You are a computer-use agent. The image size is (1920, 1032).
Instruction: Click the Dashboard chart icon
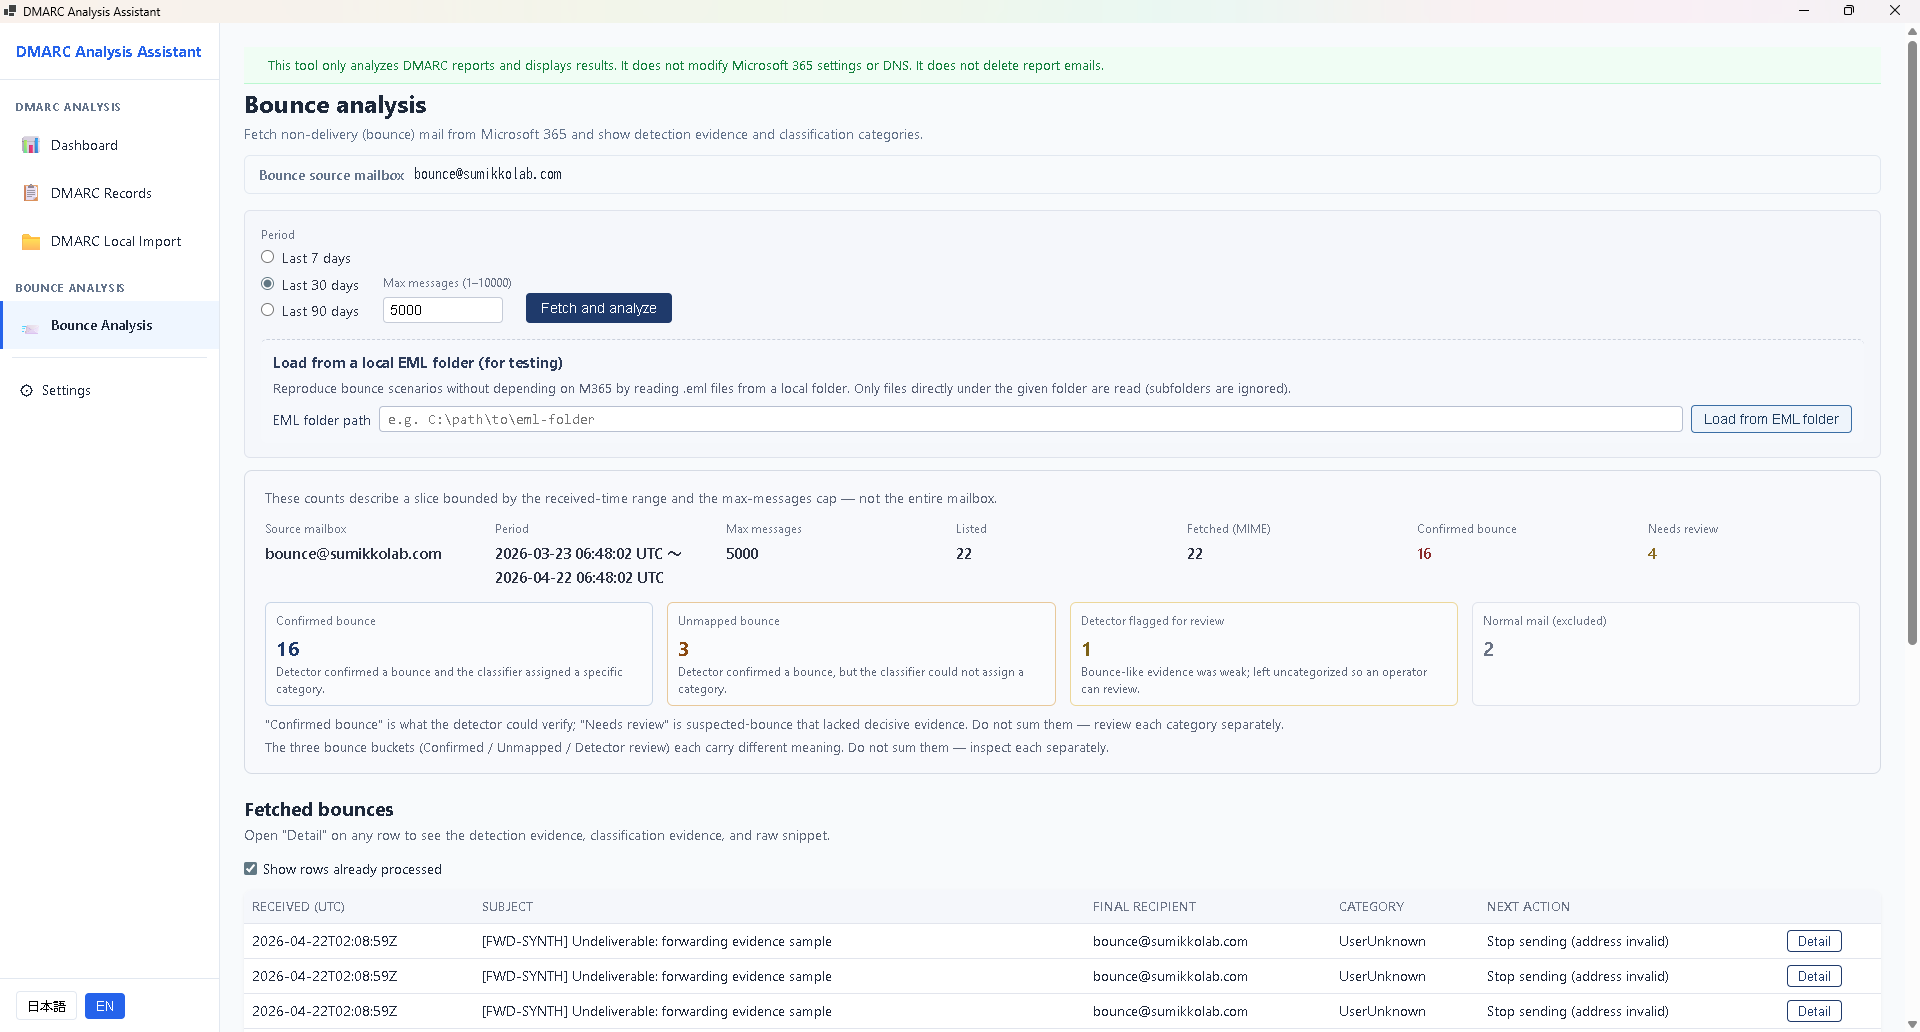(30, 145)
